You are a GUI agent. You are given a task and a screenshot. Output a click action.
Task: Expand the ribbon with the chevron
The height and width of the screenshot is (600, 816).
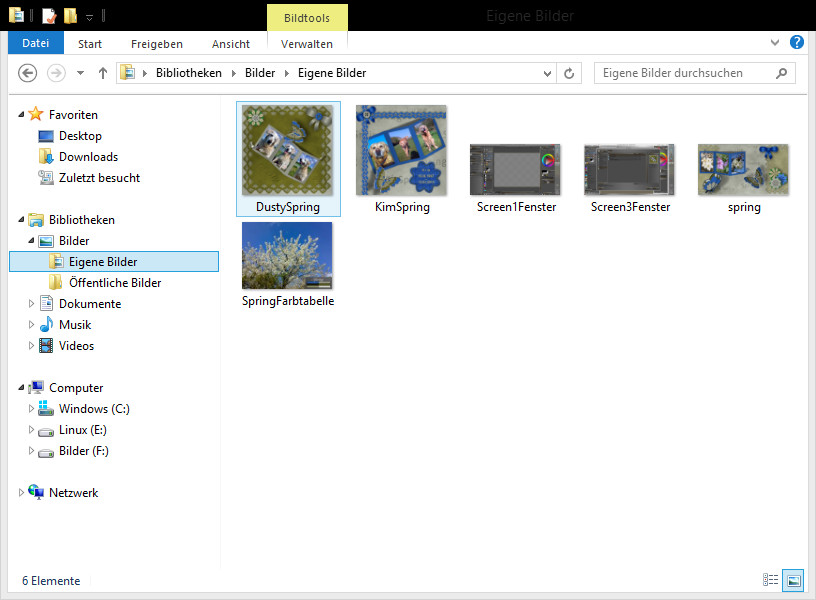pos(775,43)
